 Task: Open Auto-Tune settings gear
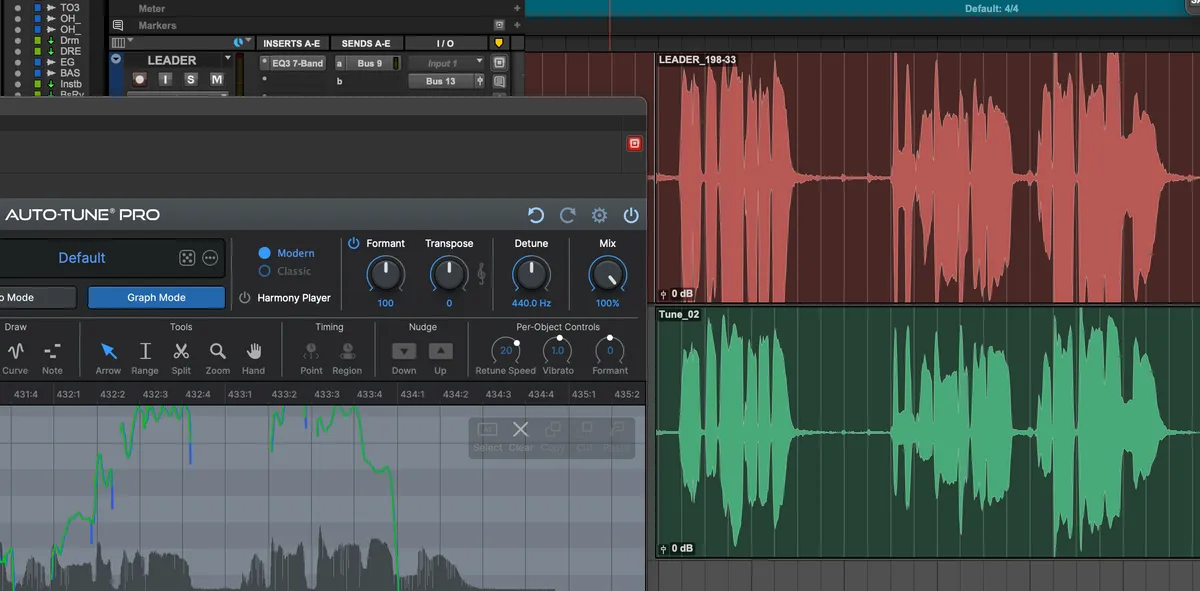(x=599, y=215)
